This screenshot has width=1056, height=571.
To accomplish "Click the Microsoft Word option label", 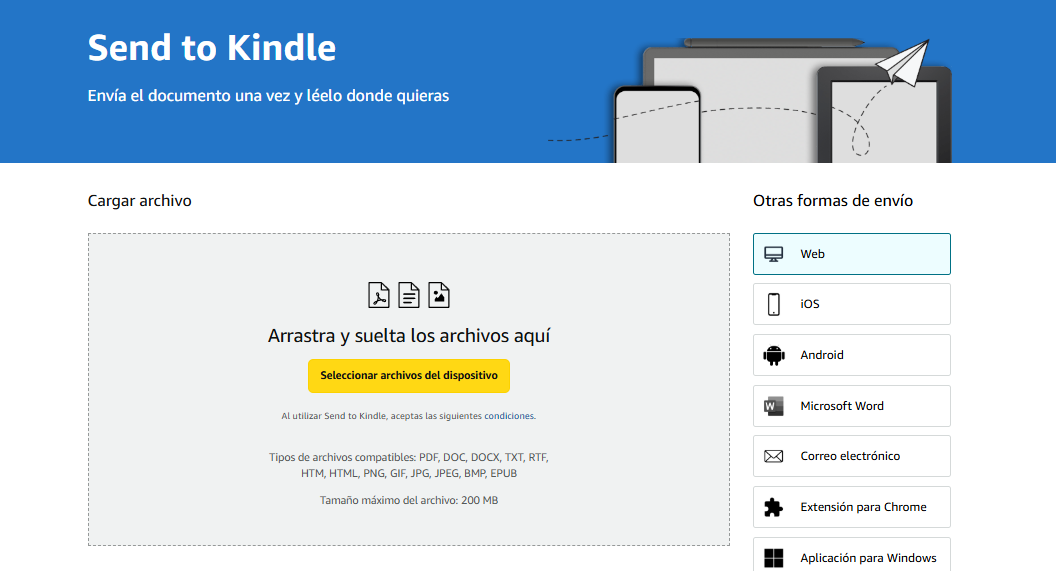I will click(x=842, y=406).
